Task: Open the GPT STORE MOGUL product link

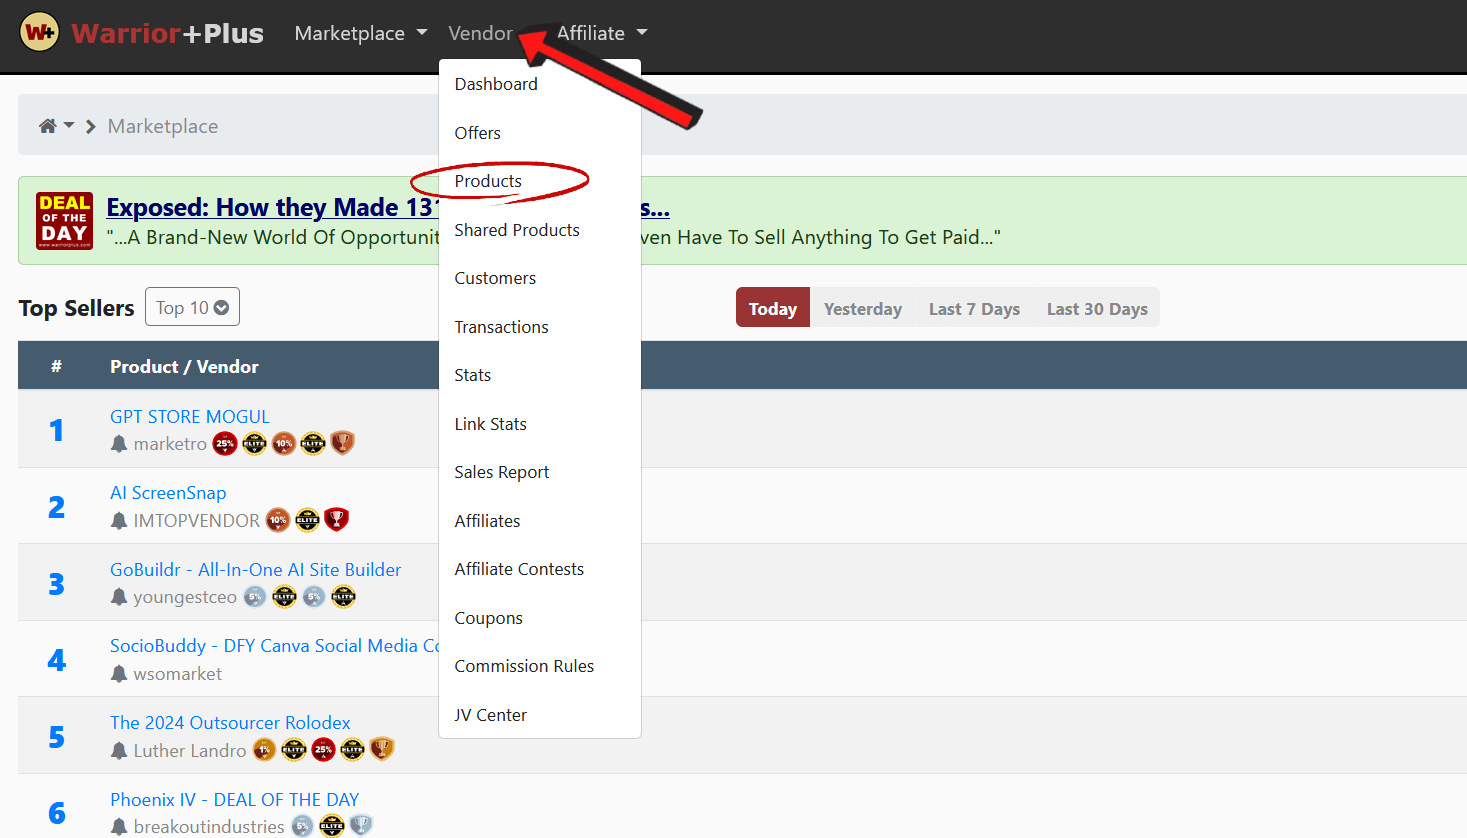Action: click(190, 417)
